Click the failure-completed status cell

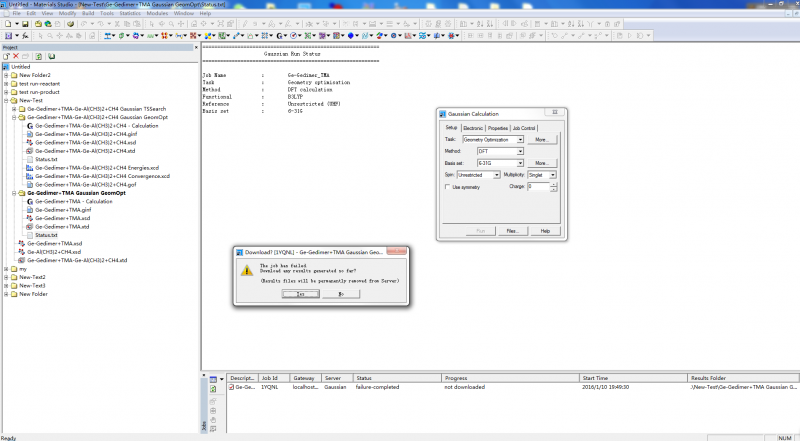[378, 387]
